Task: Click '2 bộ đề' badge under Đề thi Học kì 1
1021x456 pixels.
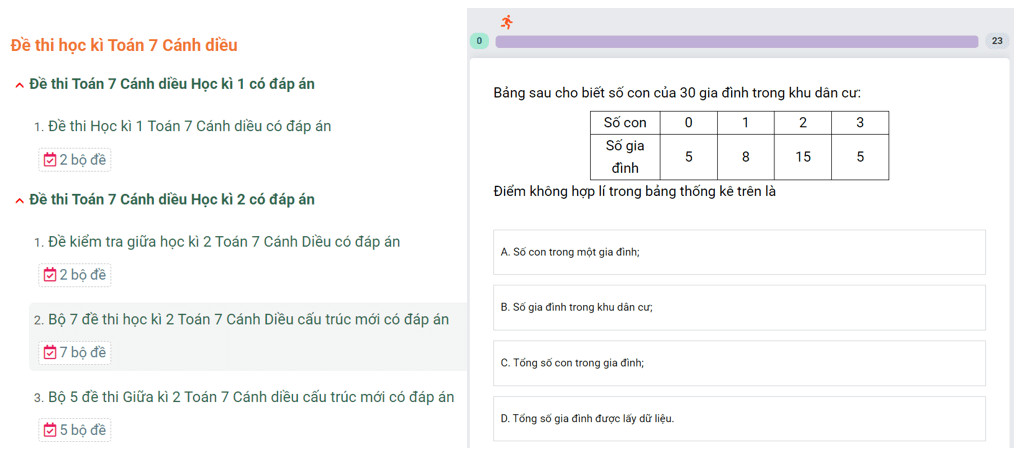Action: [x=75, y=160]
